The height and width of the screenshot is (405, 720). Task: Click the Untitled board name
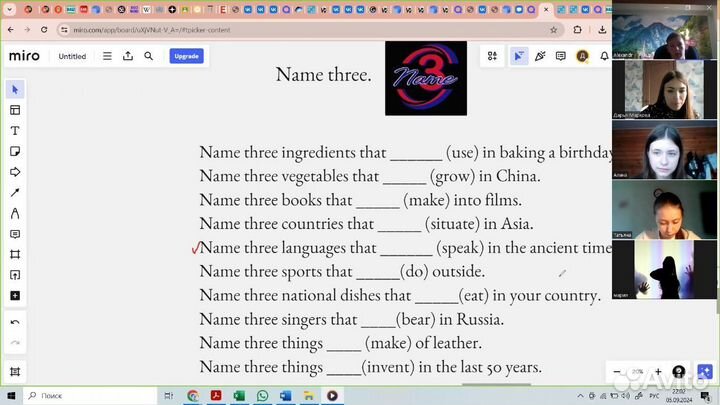(72, 57)
